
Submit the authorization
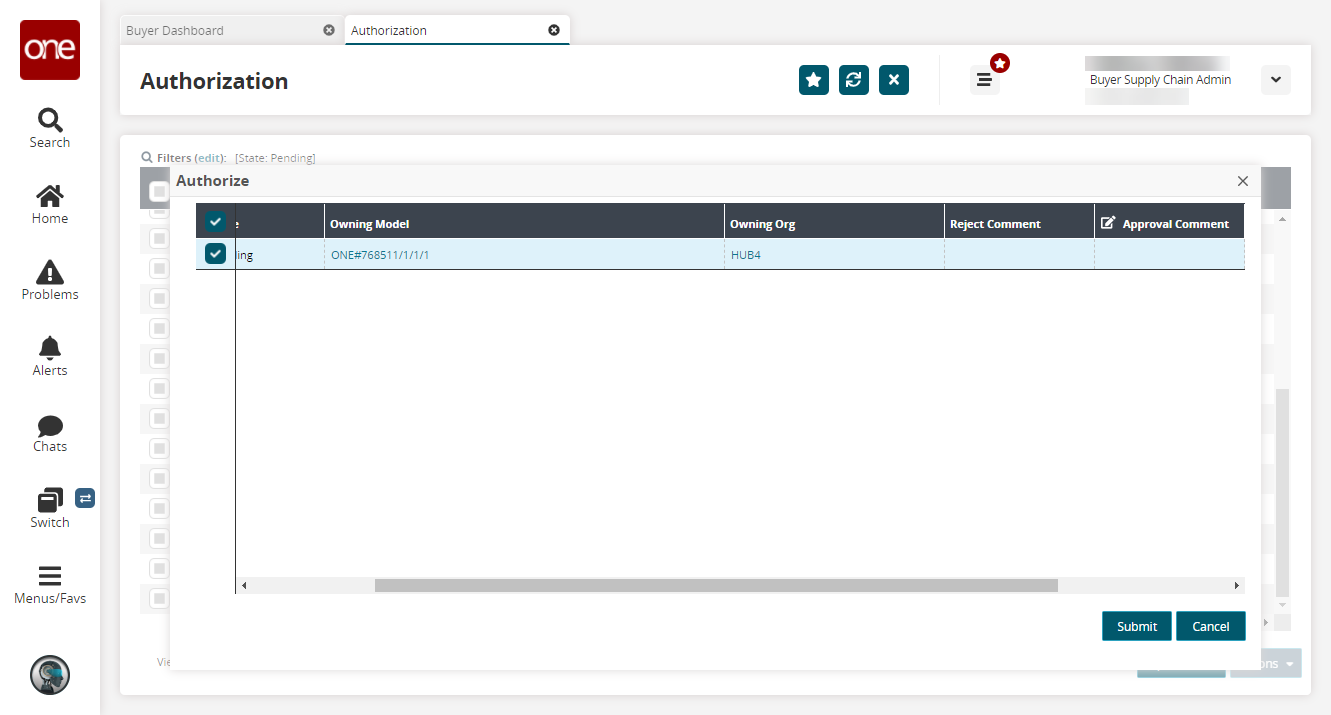[x=1137, y=626]
